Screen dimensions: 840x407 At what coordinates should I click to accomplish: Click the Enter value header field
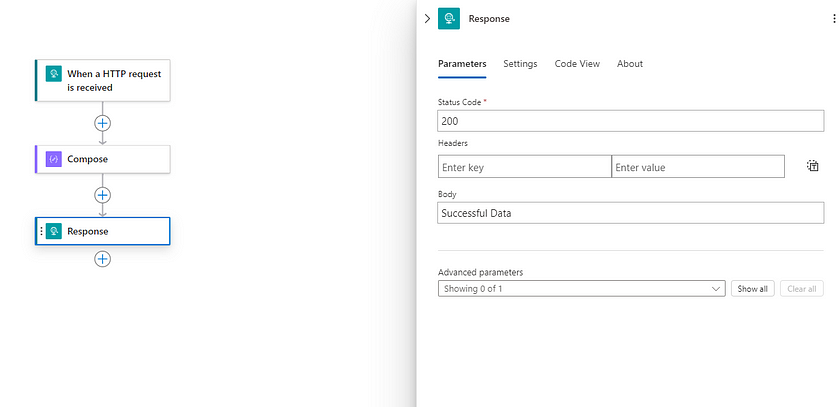pos(698,167)
